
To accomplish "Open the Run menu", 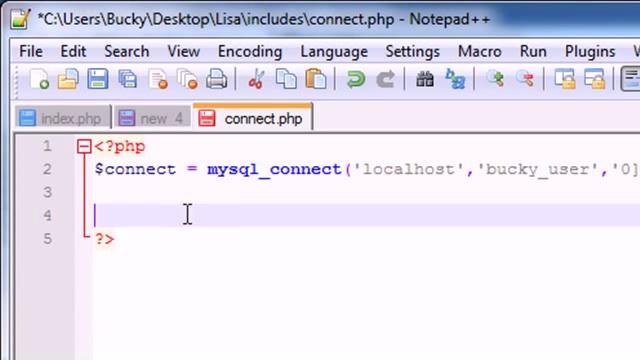I will (x=533, y=51).
